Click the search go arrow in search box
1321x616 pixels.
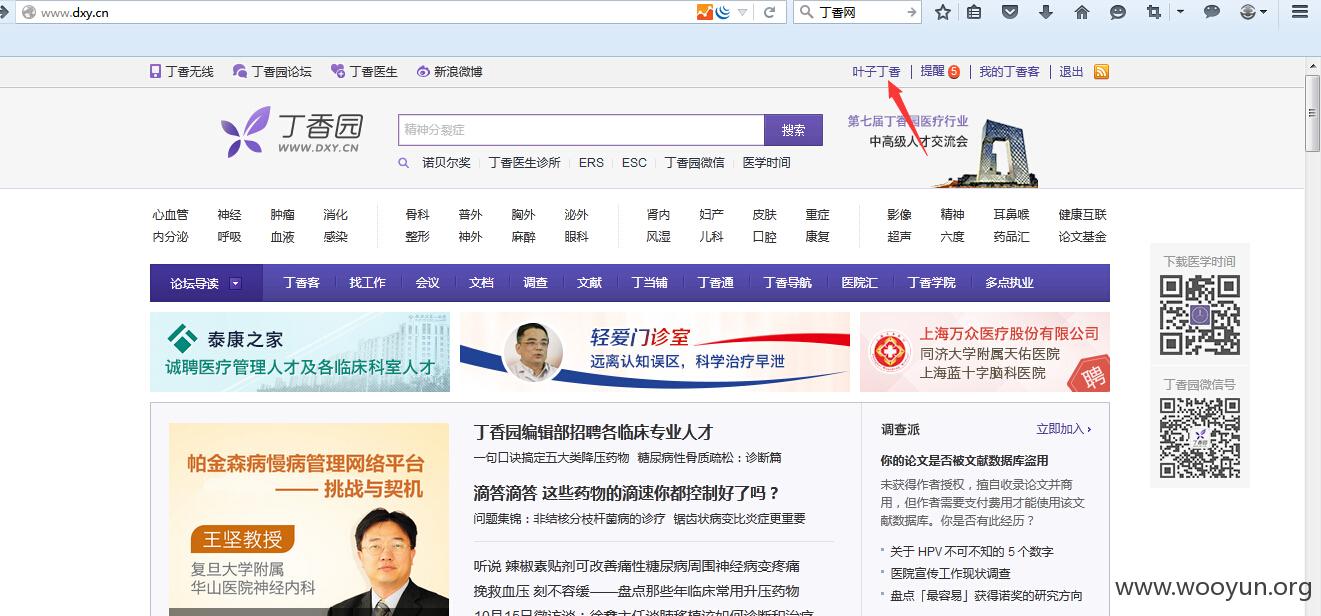point(912,12)
